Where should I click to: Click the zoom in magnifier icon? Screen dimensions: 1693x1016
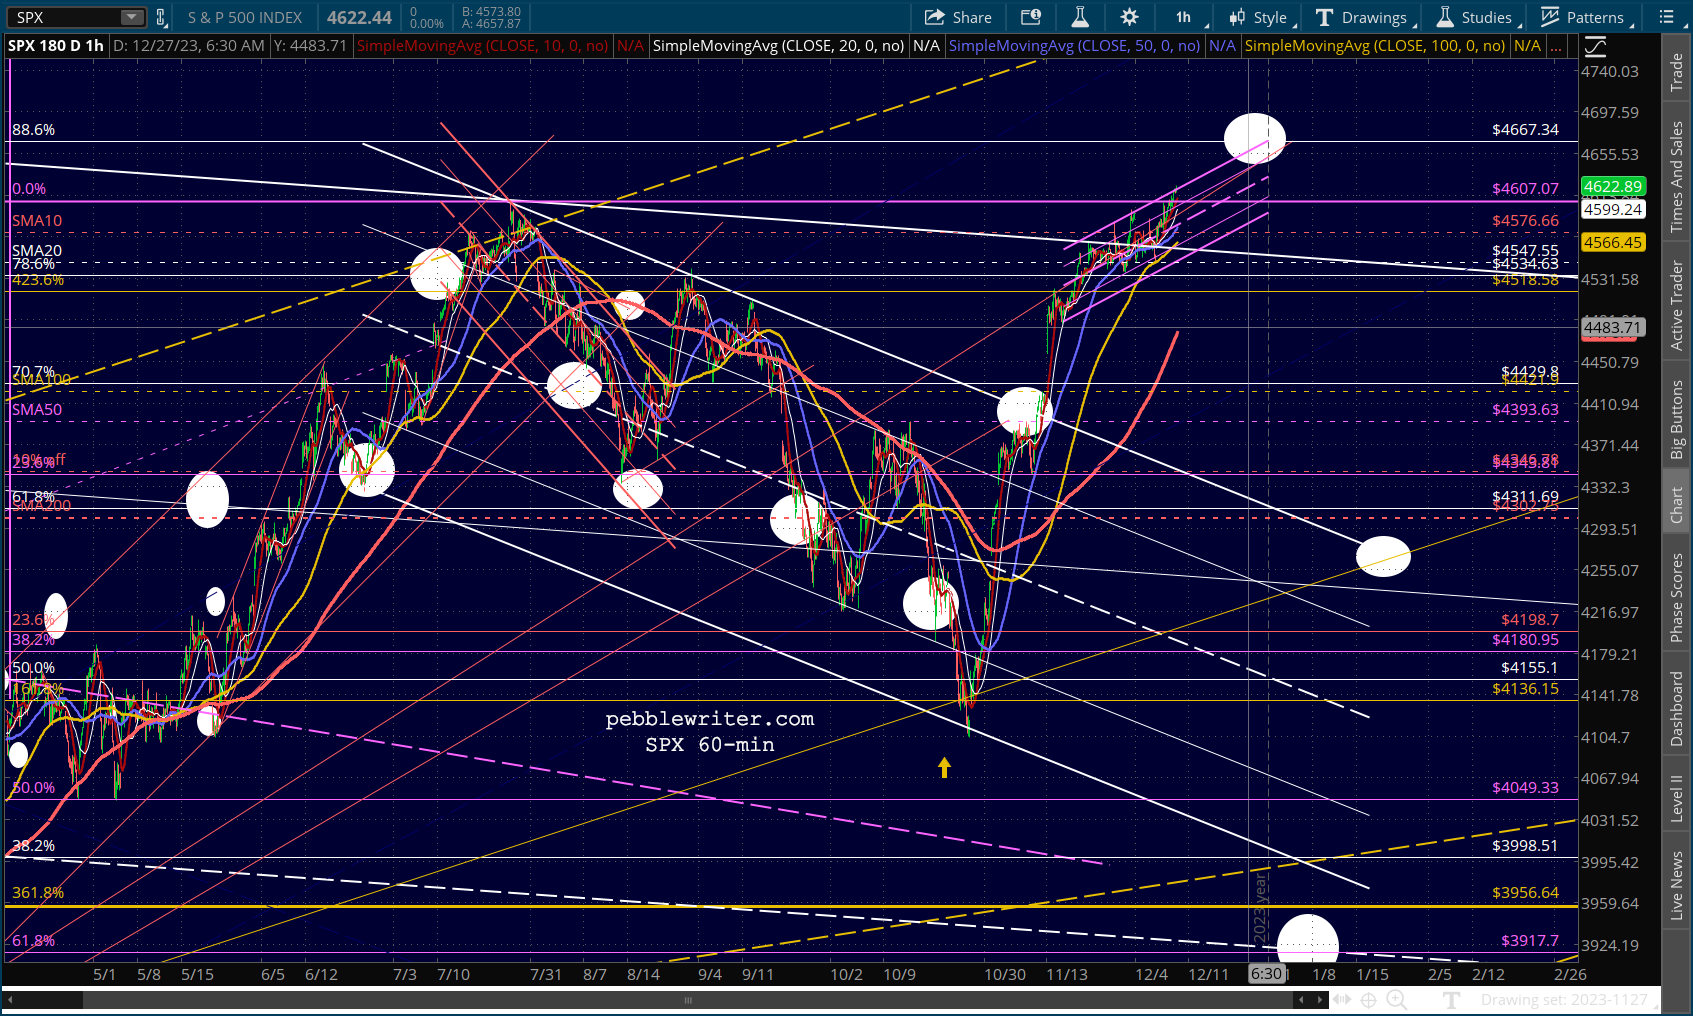(1396, 999)
